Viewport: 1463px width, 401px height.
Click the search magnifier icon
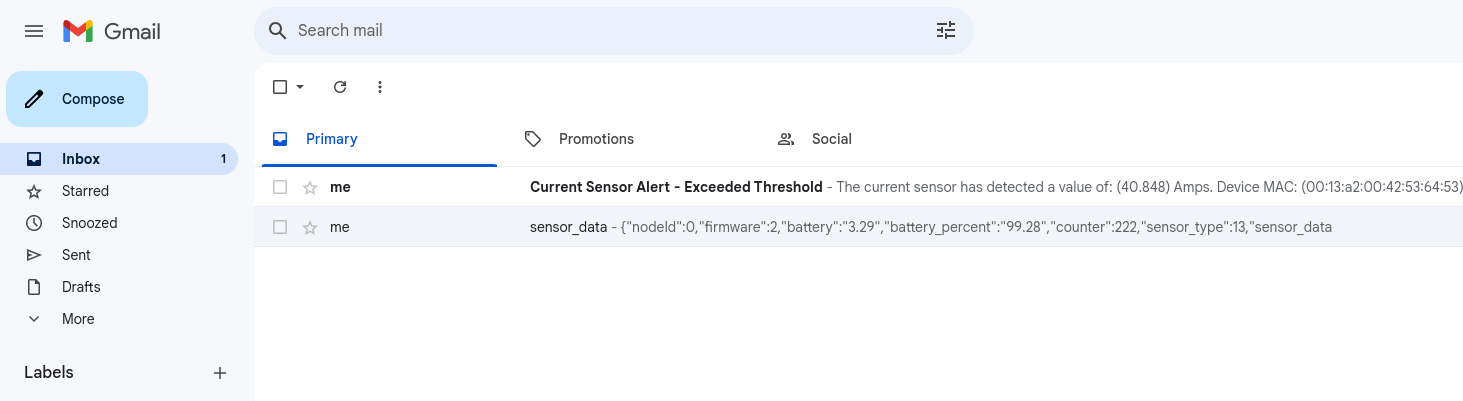pos(278,31)
